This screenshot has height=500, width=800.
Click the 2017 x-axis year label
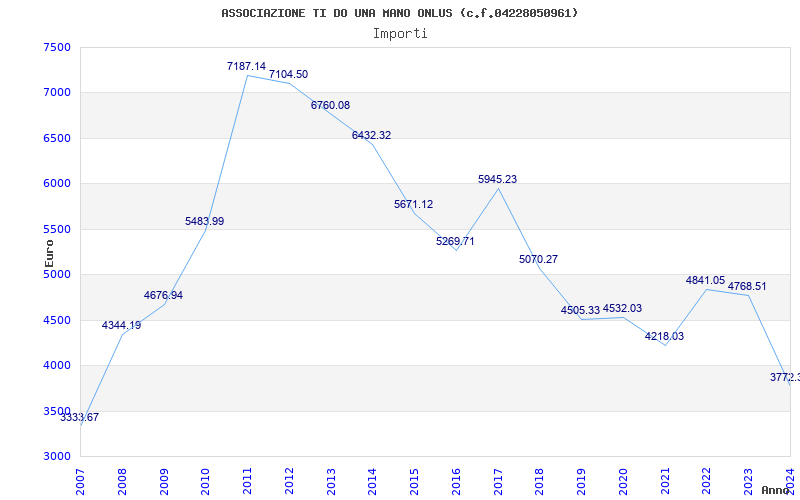click(x=498, y=482)
